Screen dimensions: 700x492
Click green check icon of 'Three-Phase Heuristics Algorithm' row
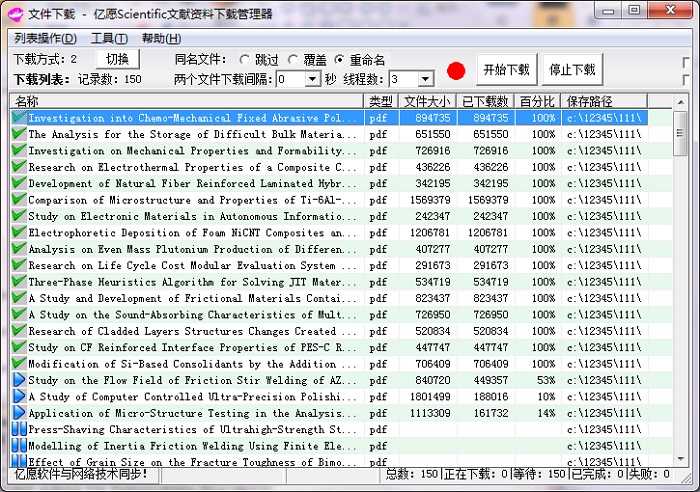[19, 281]
